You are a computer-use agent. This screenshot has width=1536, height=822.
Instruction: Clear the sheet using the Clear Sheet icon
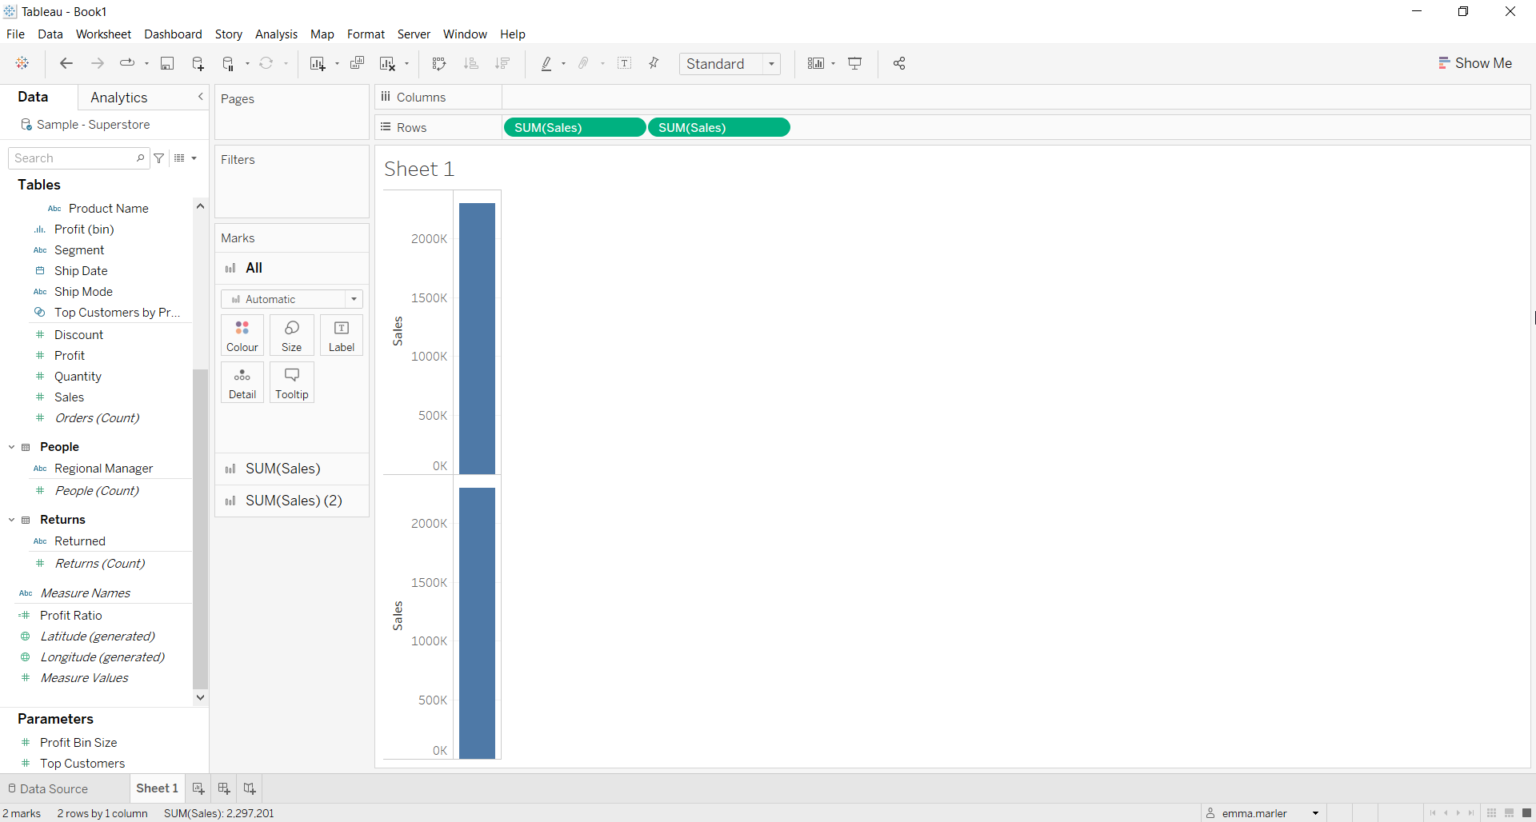coord(388,63)
